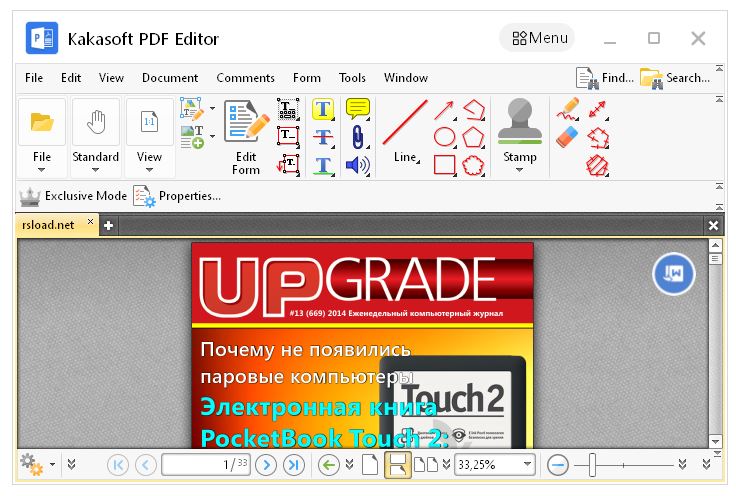Select facing pages layout

click(x=426, y=465)
